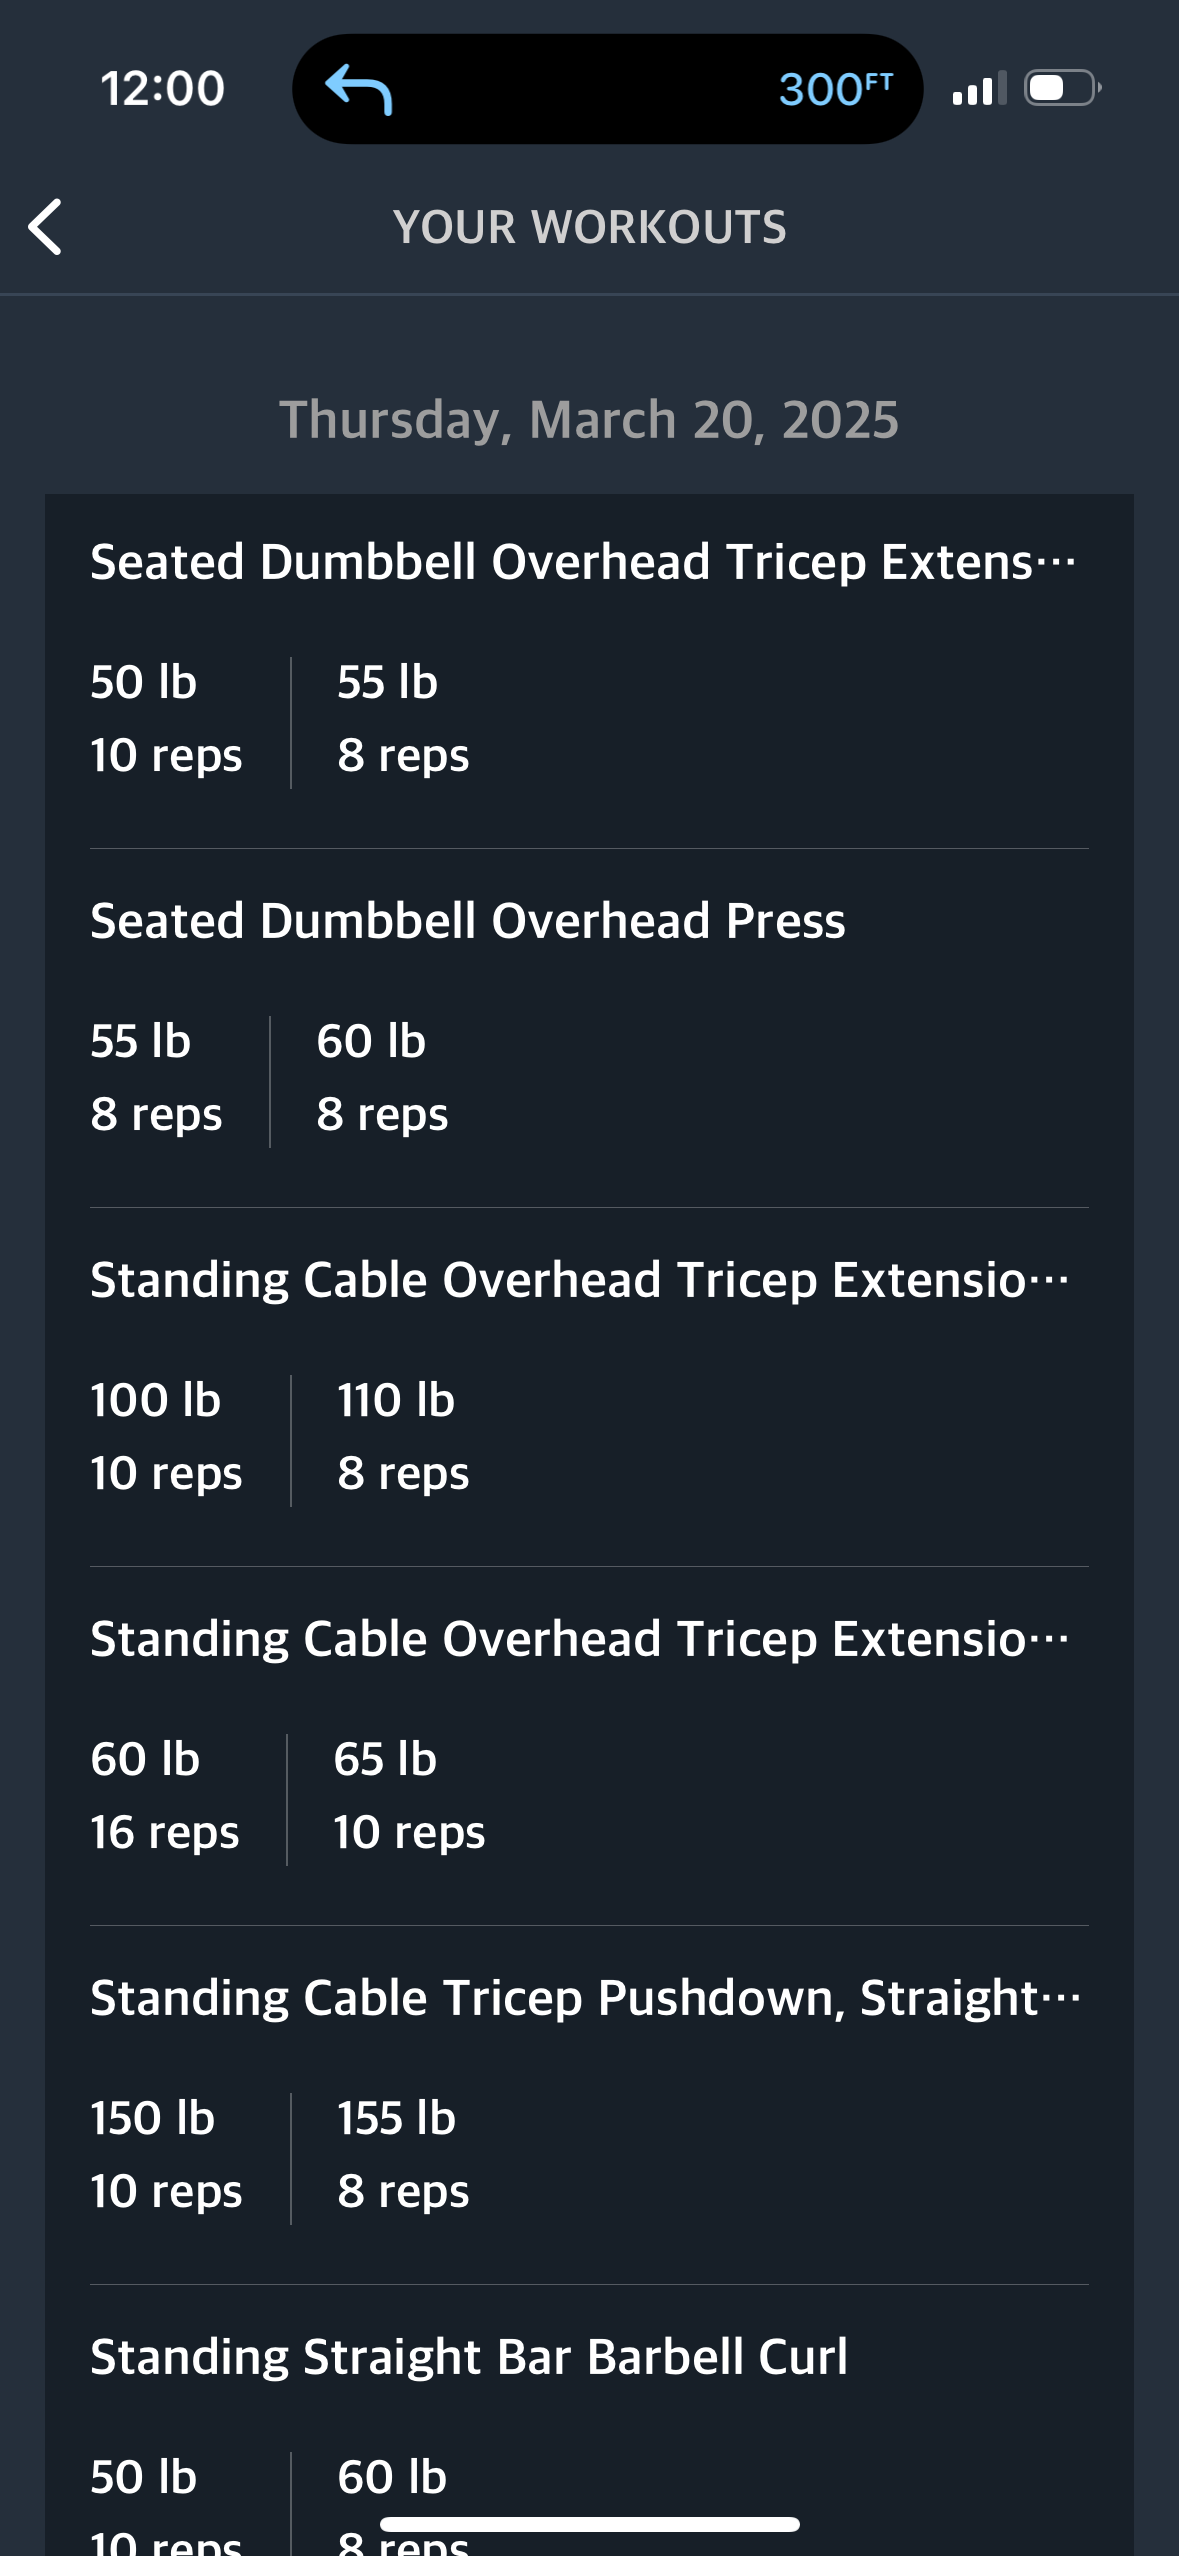Tap the cellular signal bars
Screen dimensions: 1179x2556
tap(979, 89)
